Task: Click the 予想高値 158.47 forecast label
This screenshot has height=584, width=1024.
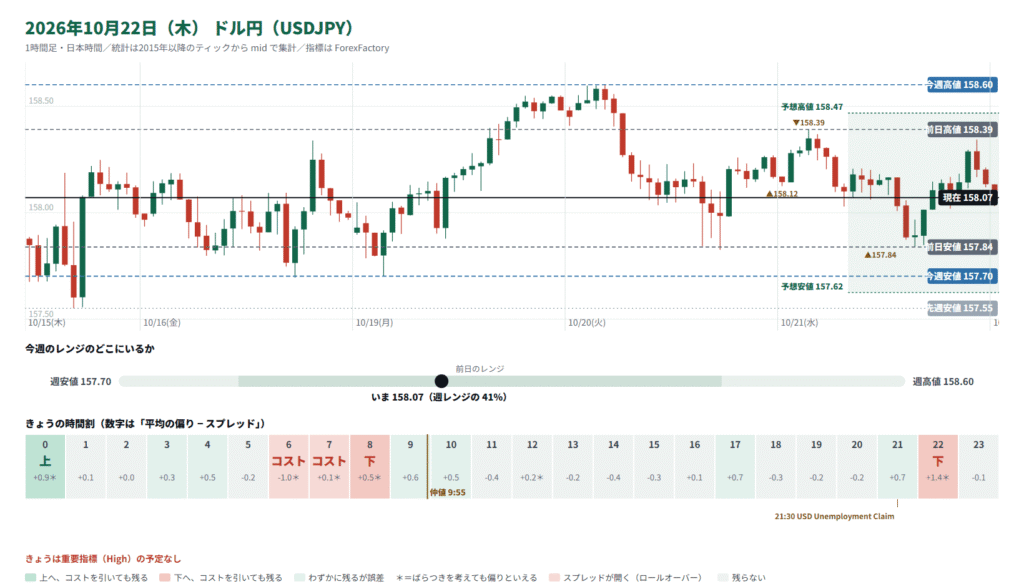Action: point(812,106)
